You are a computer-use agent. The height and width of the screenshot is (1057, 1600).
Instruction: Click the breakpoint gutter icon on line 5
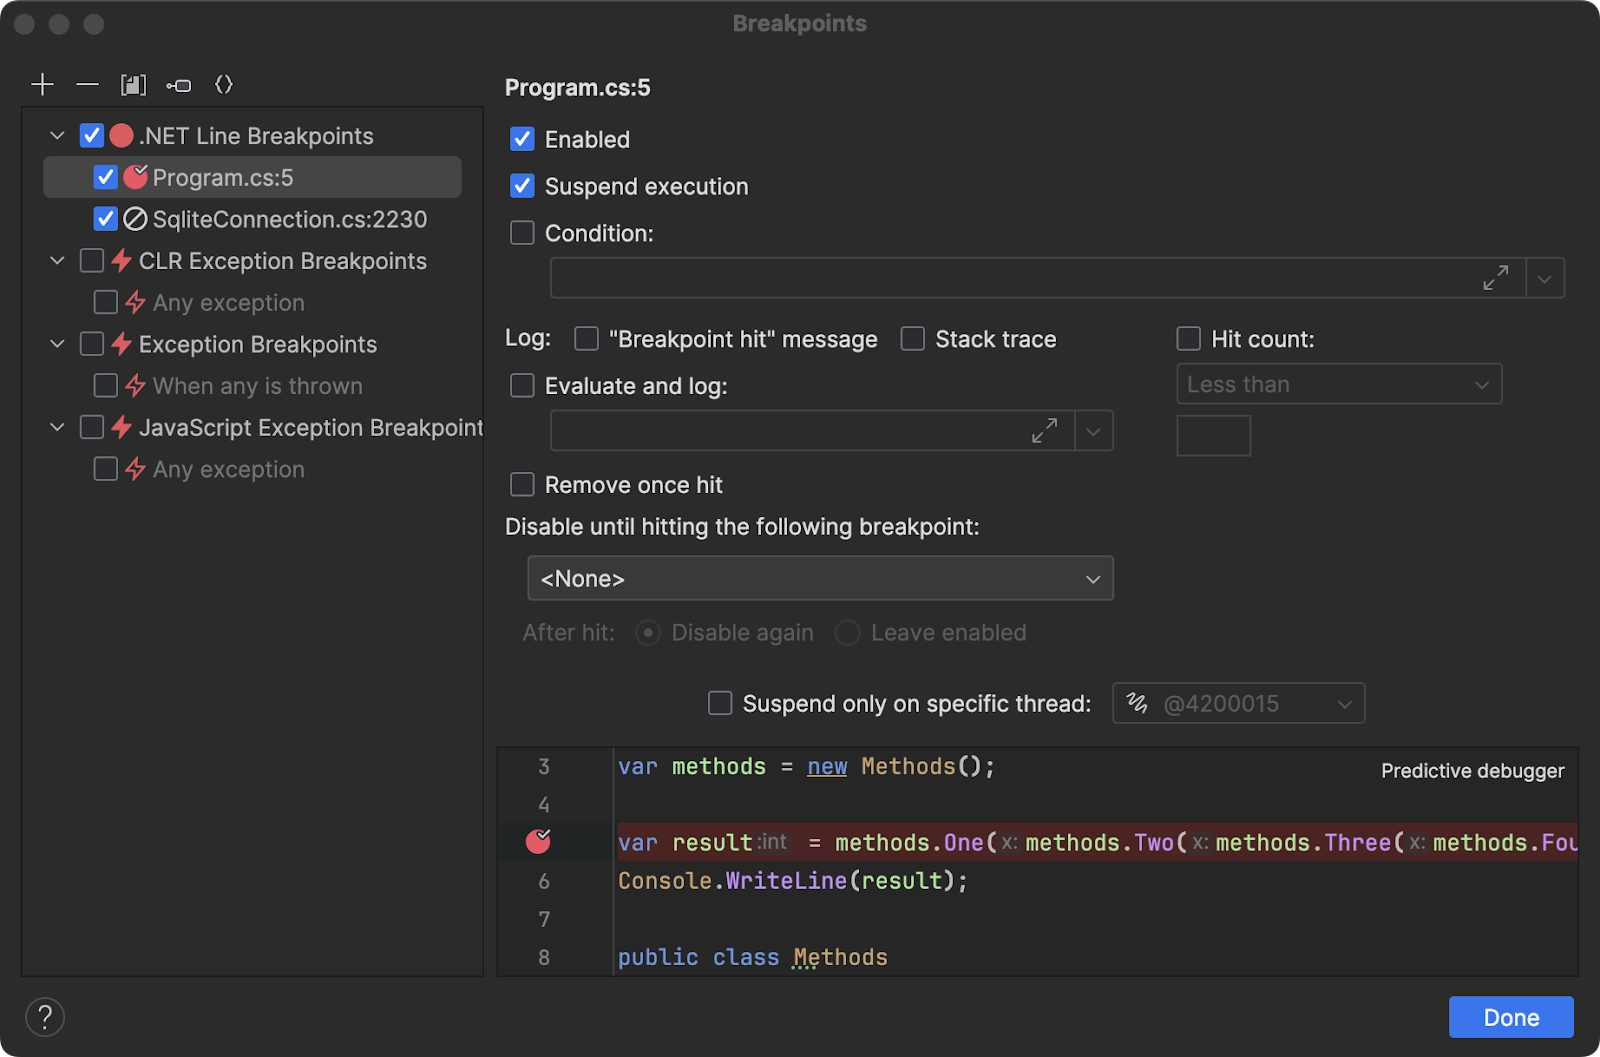(x=537, y=842)
